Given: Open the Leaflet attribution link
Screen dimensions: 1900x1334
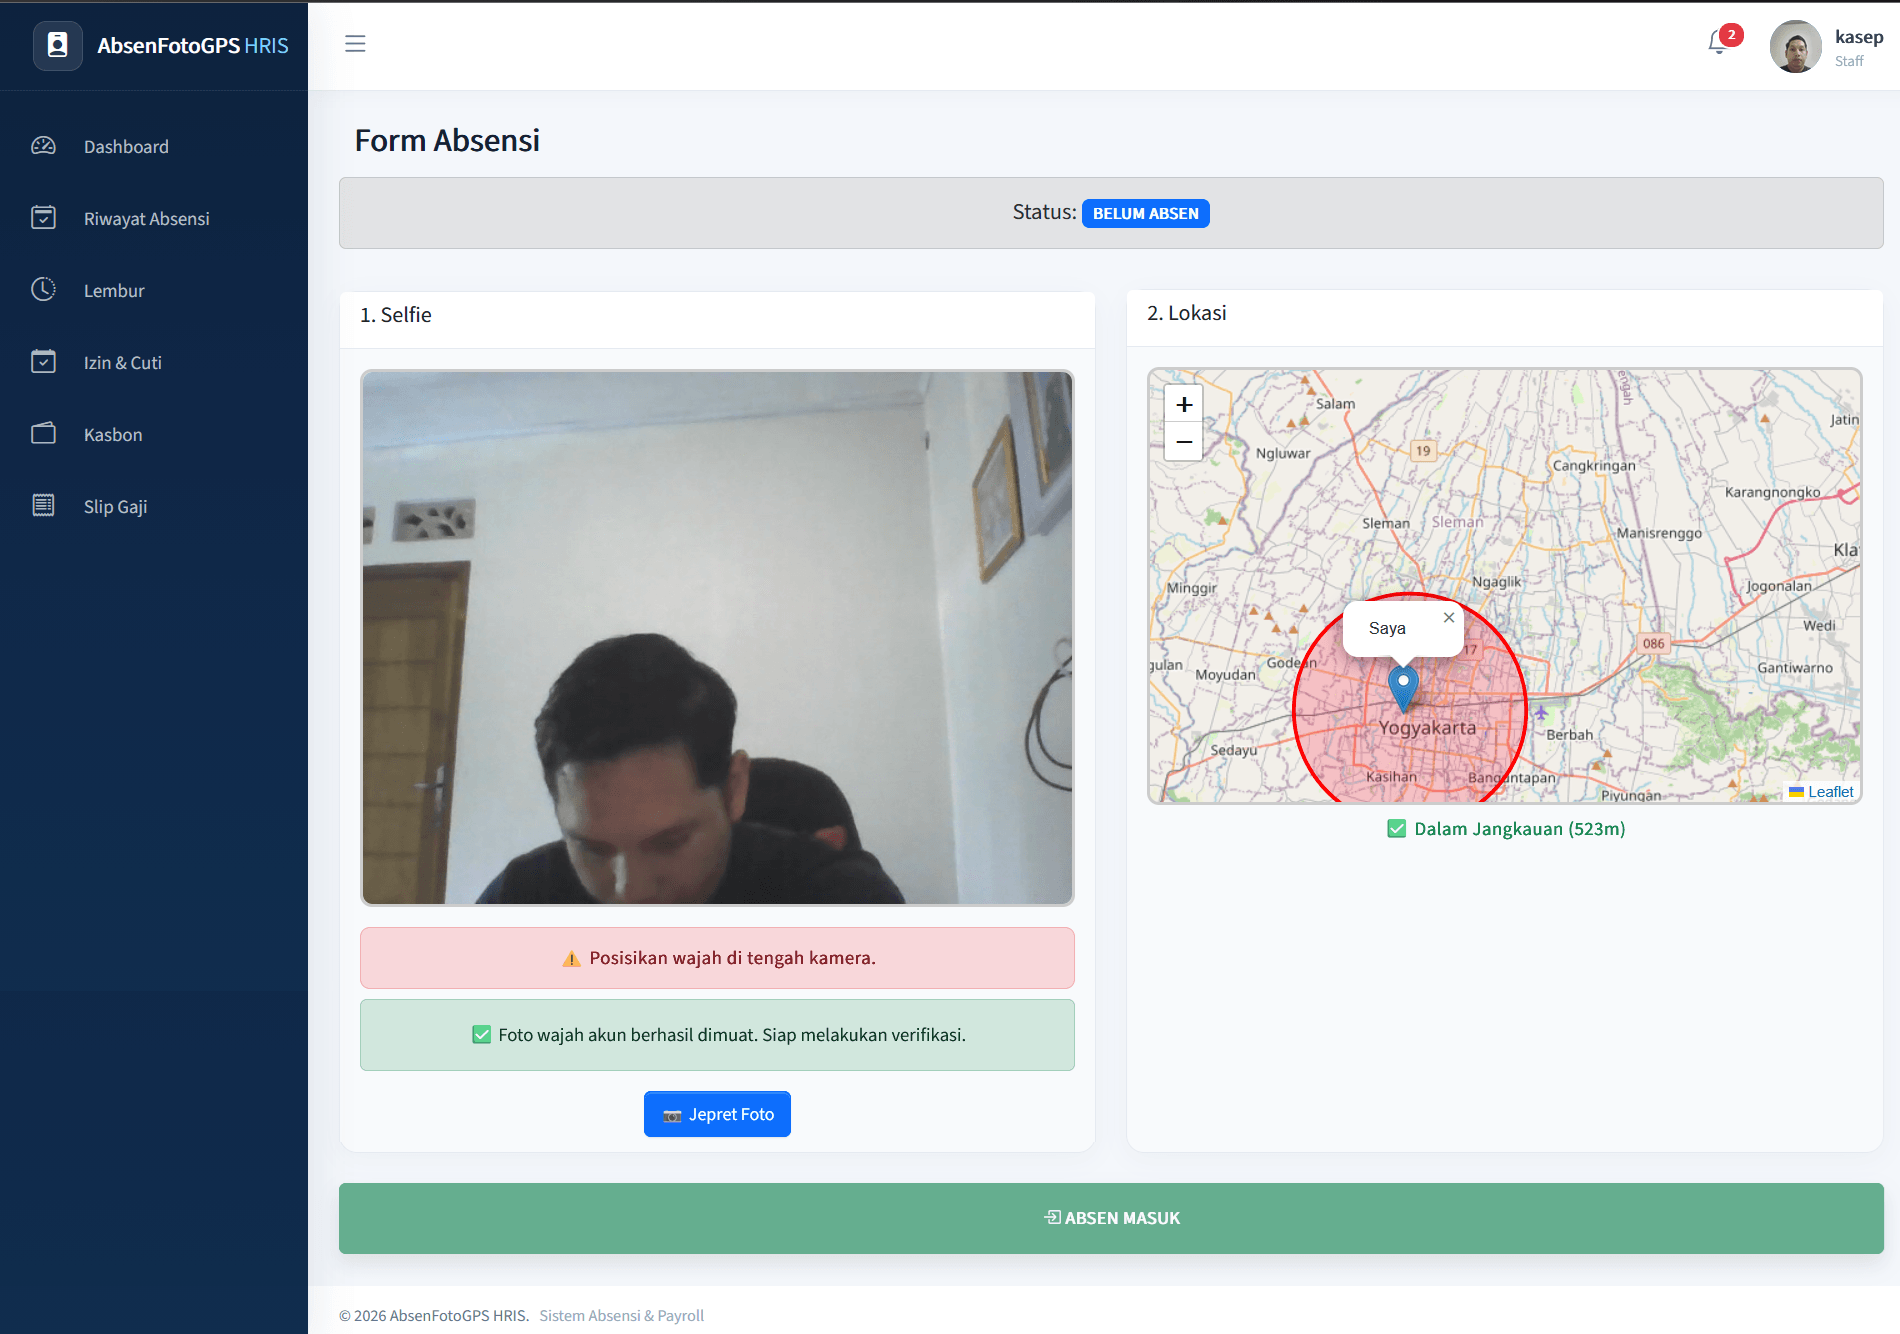Looking at the screenshot, I should coord(1830,792).
